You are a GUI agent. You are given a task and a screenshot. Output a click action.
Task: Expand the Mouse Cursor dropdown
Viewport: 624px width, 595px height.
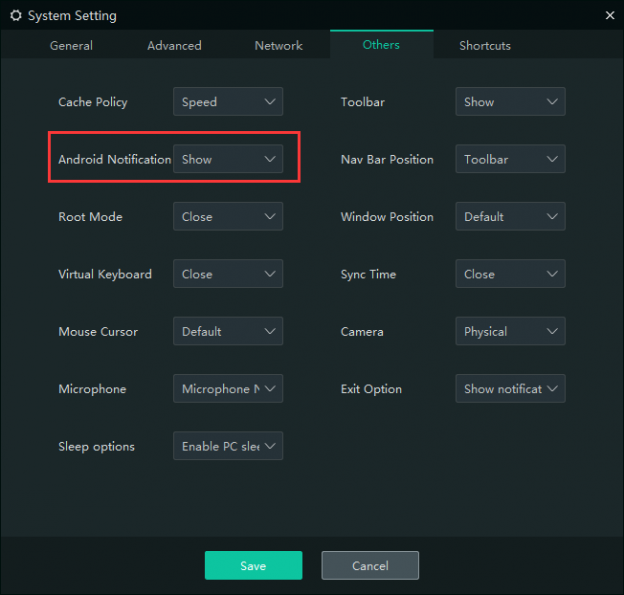(x=228, y=332)
